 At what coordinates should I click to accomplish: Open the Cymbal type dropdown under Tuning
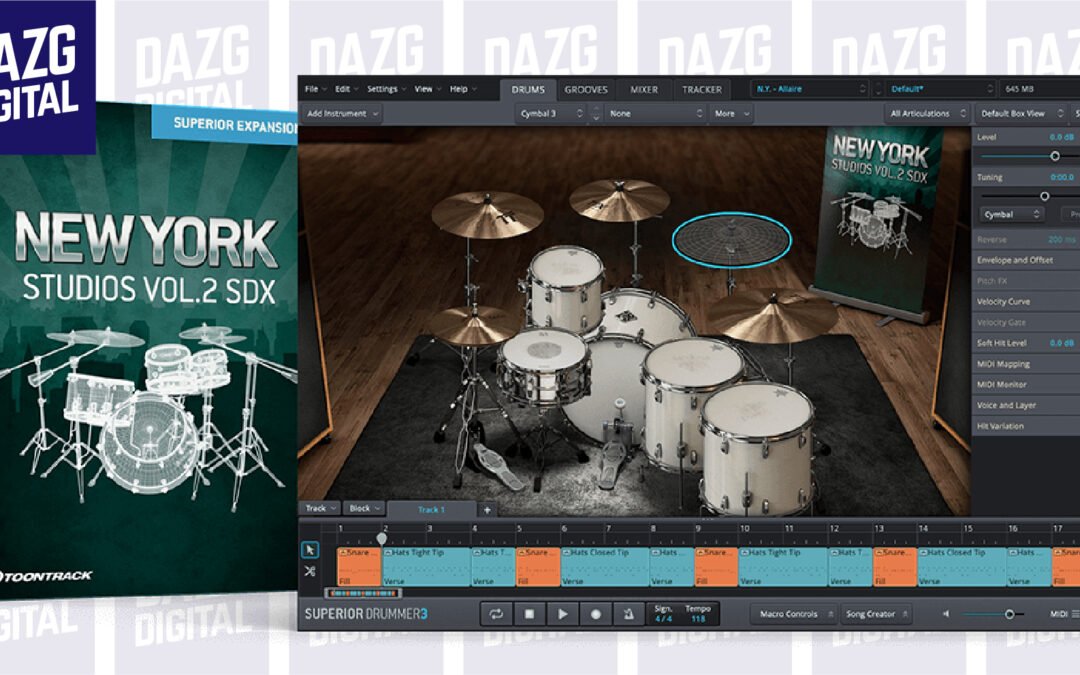pyautogui.click(x=1011, y=215)
